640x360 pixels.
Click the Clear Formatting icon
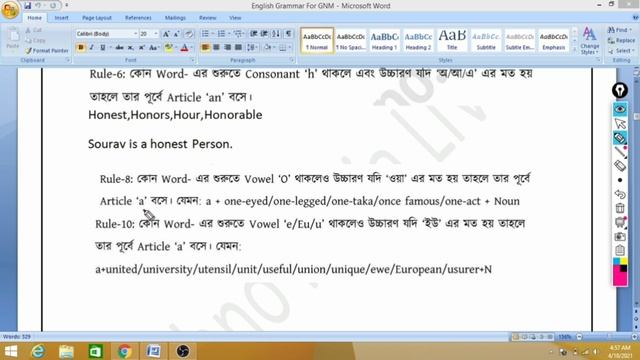tap(188, 34)
